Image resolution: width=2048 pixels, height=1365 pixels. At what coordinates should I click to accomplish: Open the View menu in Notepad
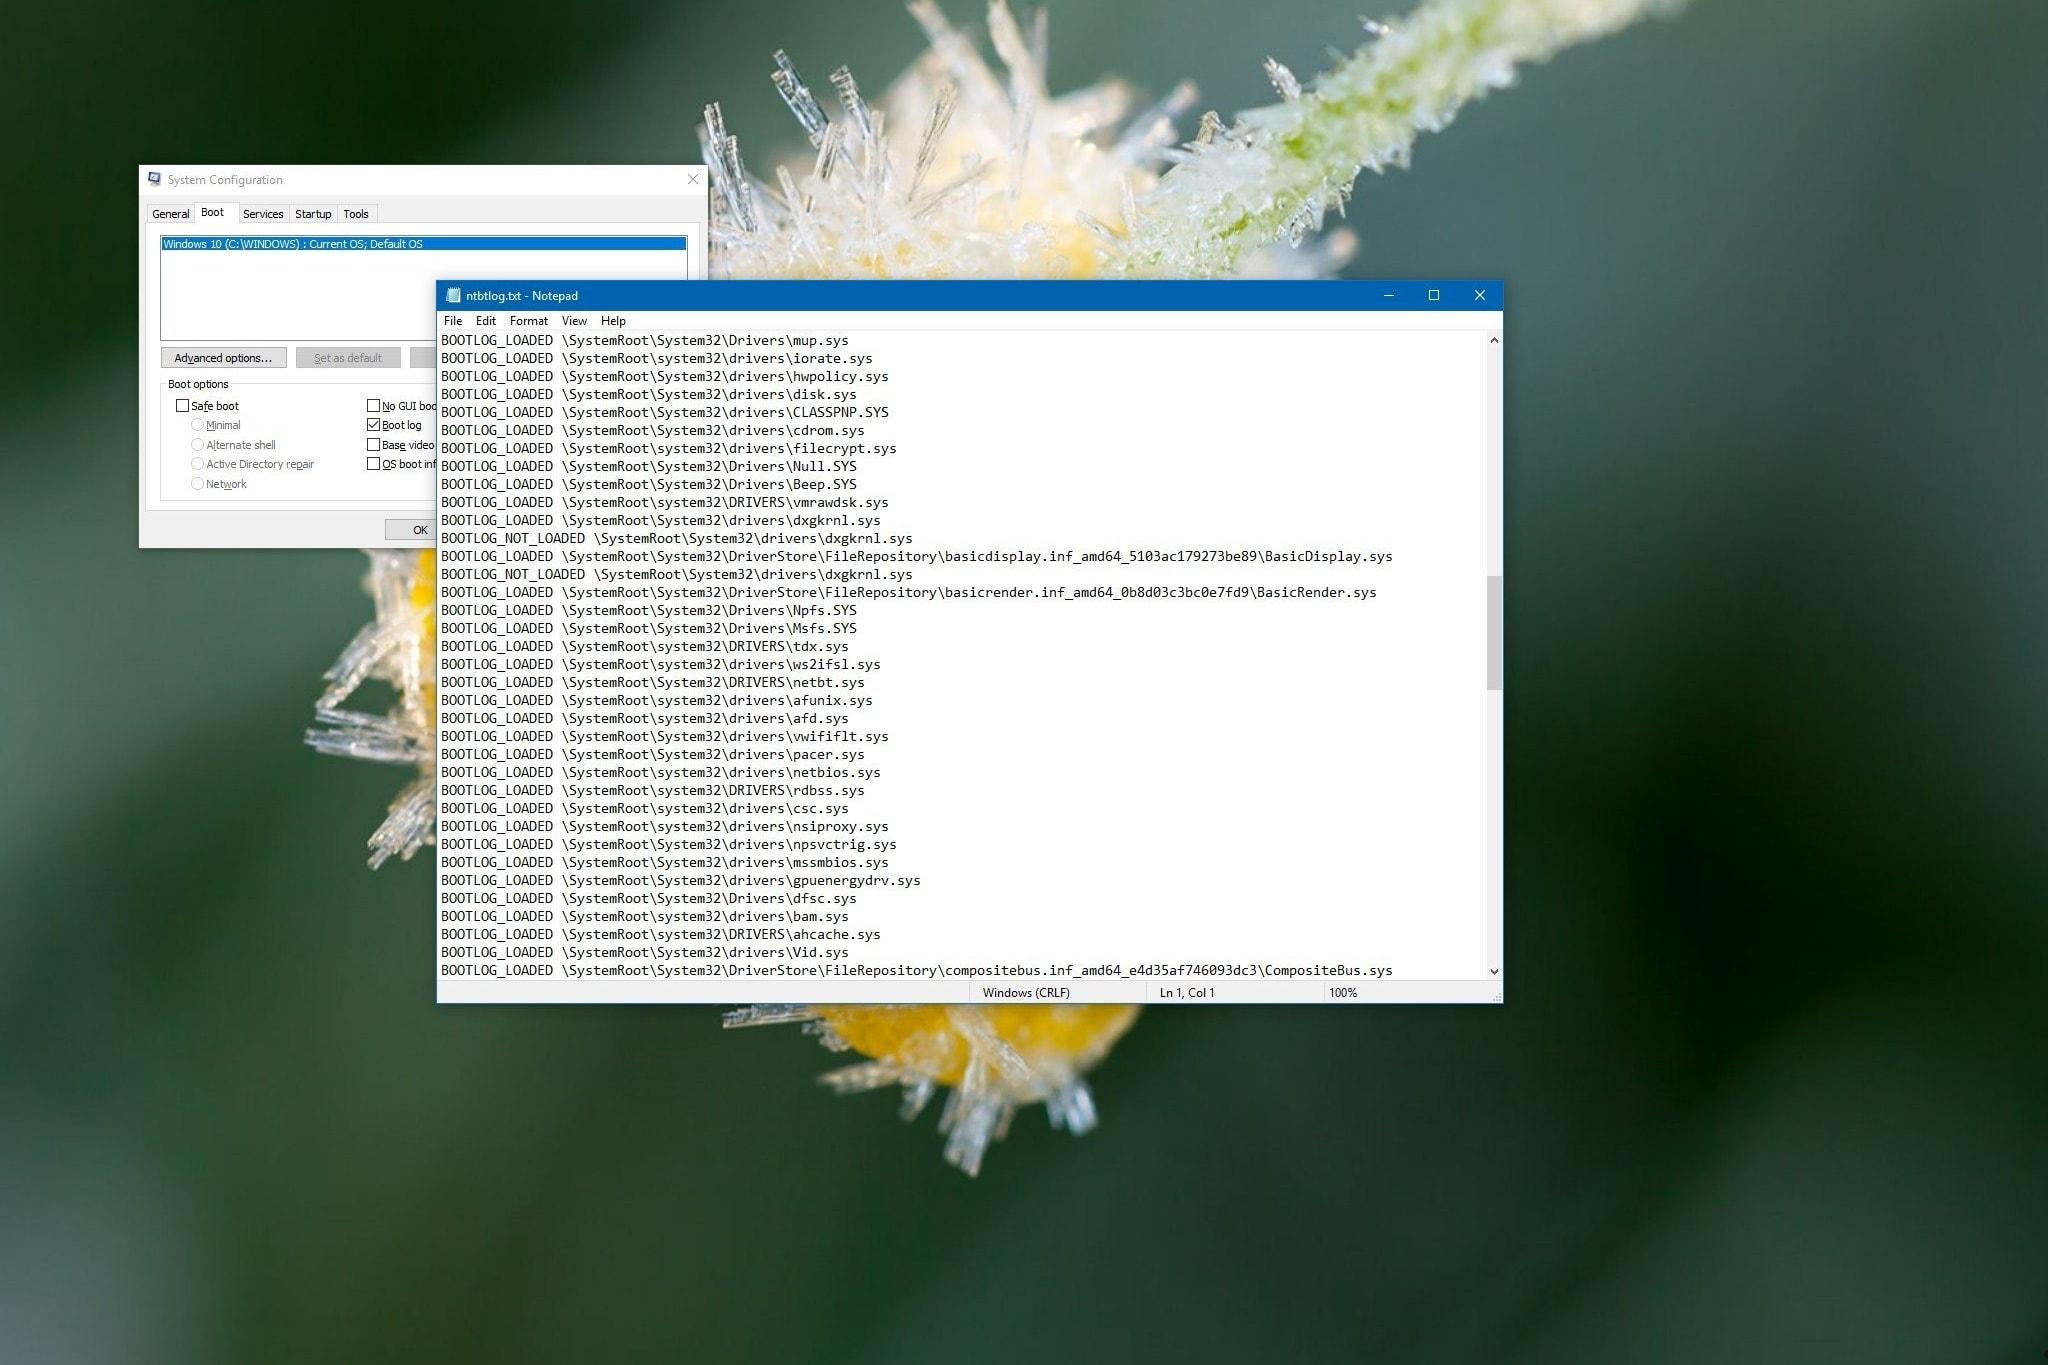click(574, 321)
